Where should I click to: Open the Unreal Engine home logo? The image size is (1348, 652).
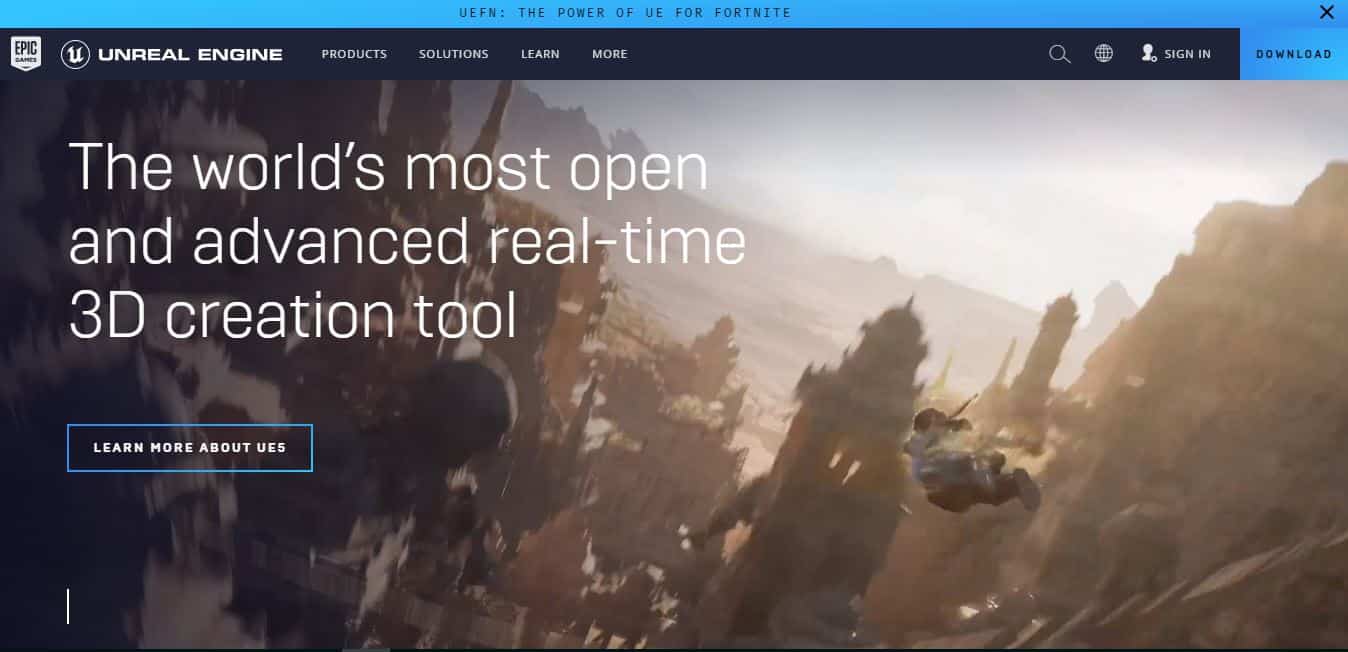pos(172,54)
